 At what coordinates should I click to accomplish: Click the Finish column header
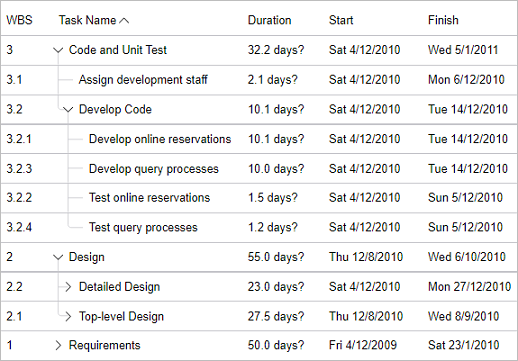[443, 20]
